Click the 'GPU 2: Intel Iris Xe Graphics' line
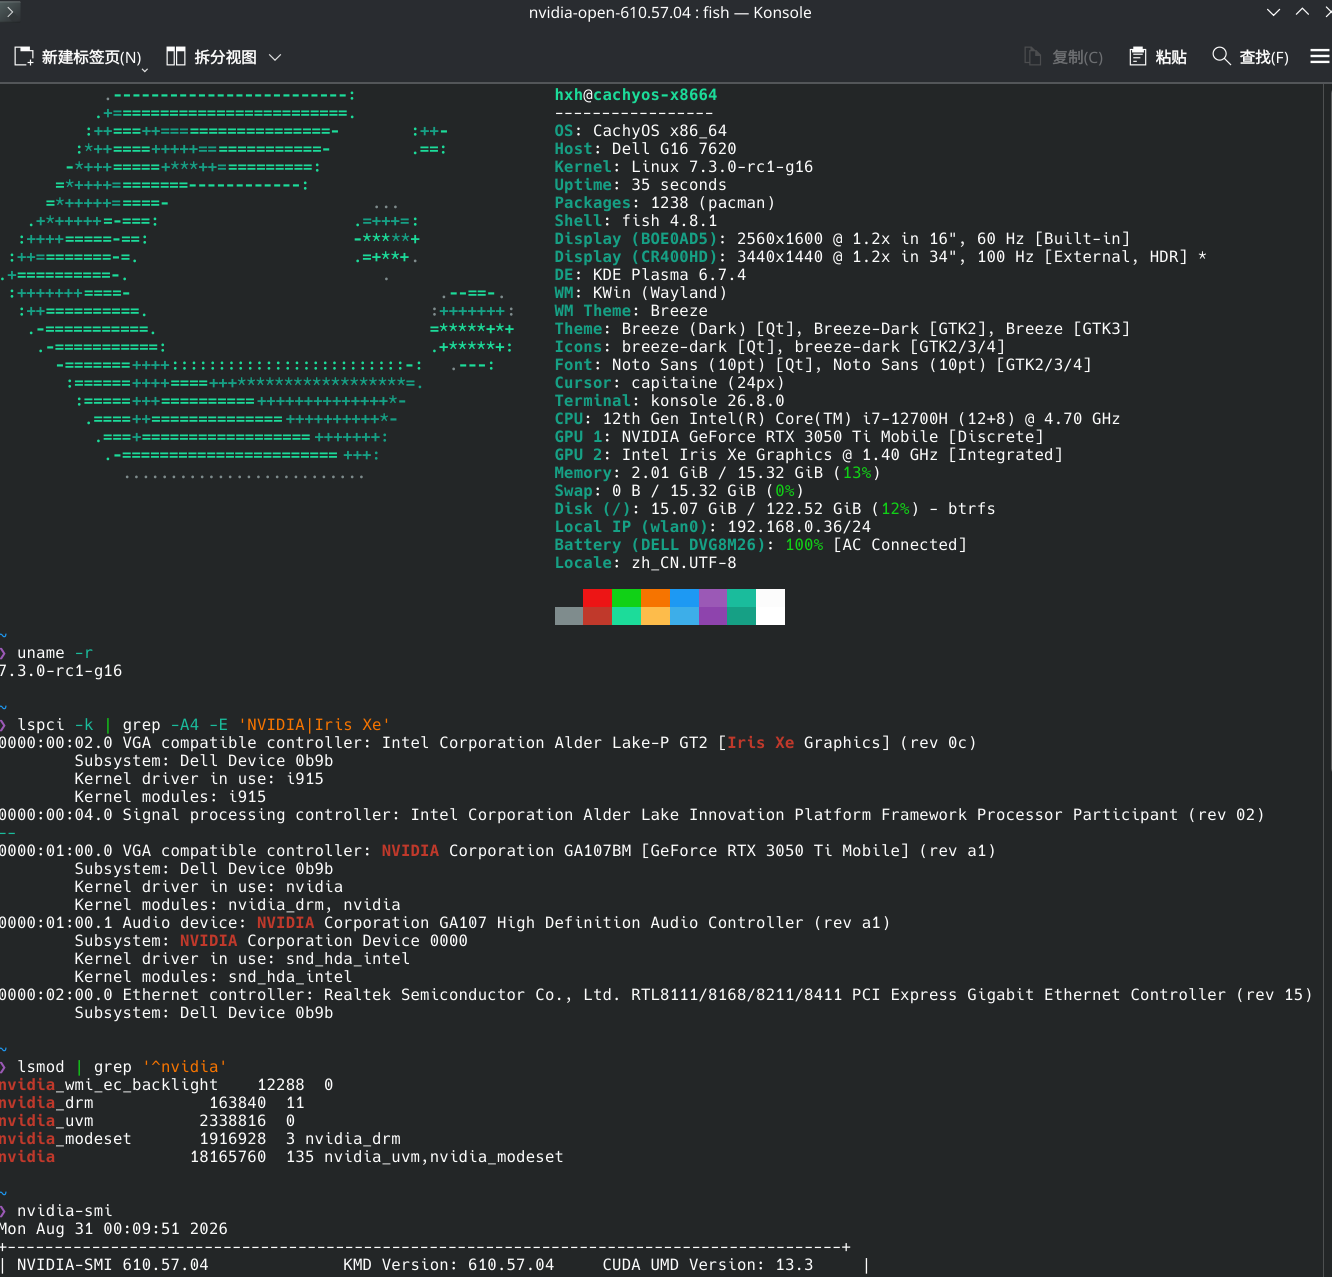This screenshot has height=1277, width=1332. [x=809, y=455]
